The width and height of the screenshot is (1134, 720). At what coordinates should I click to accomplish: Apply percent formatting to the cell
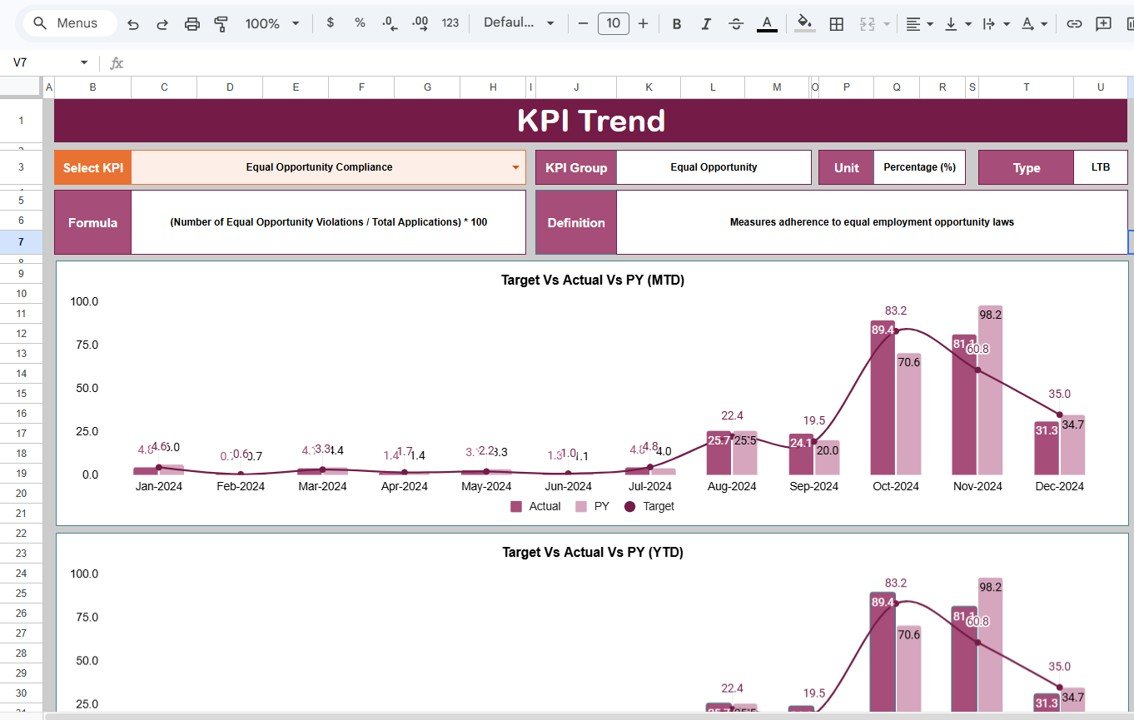coord(359,22)
